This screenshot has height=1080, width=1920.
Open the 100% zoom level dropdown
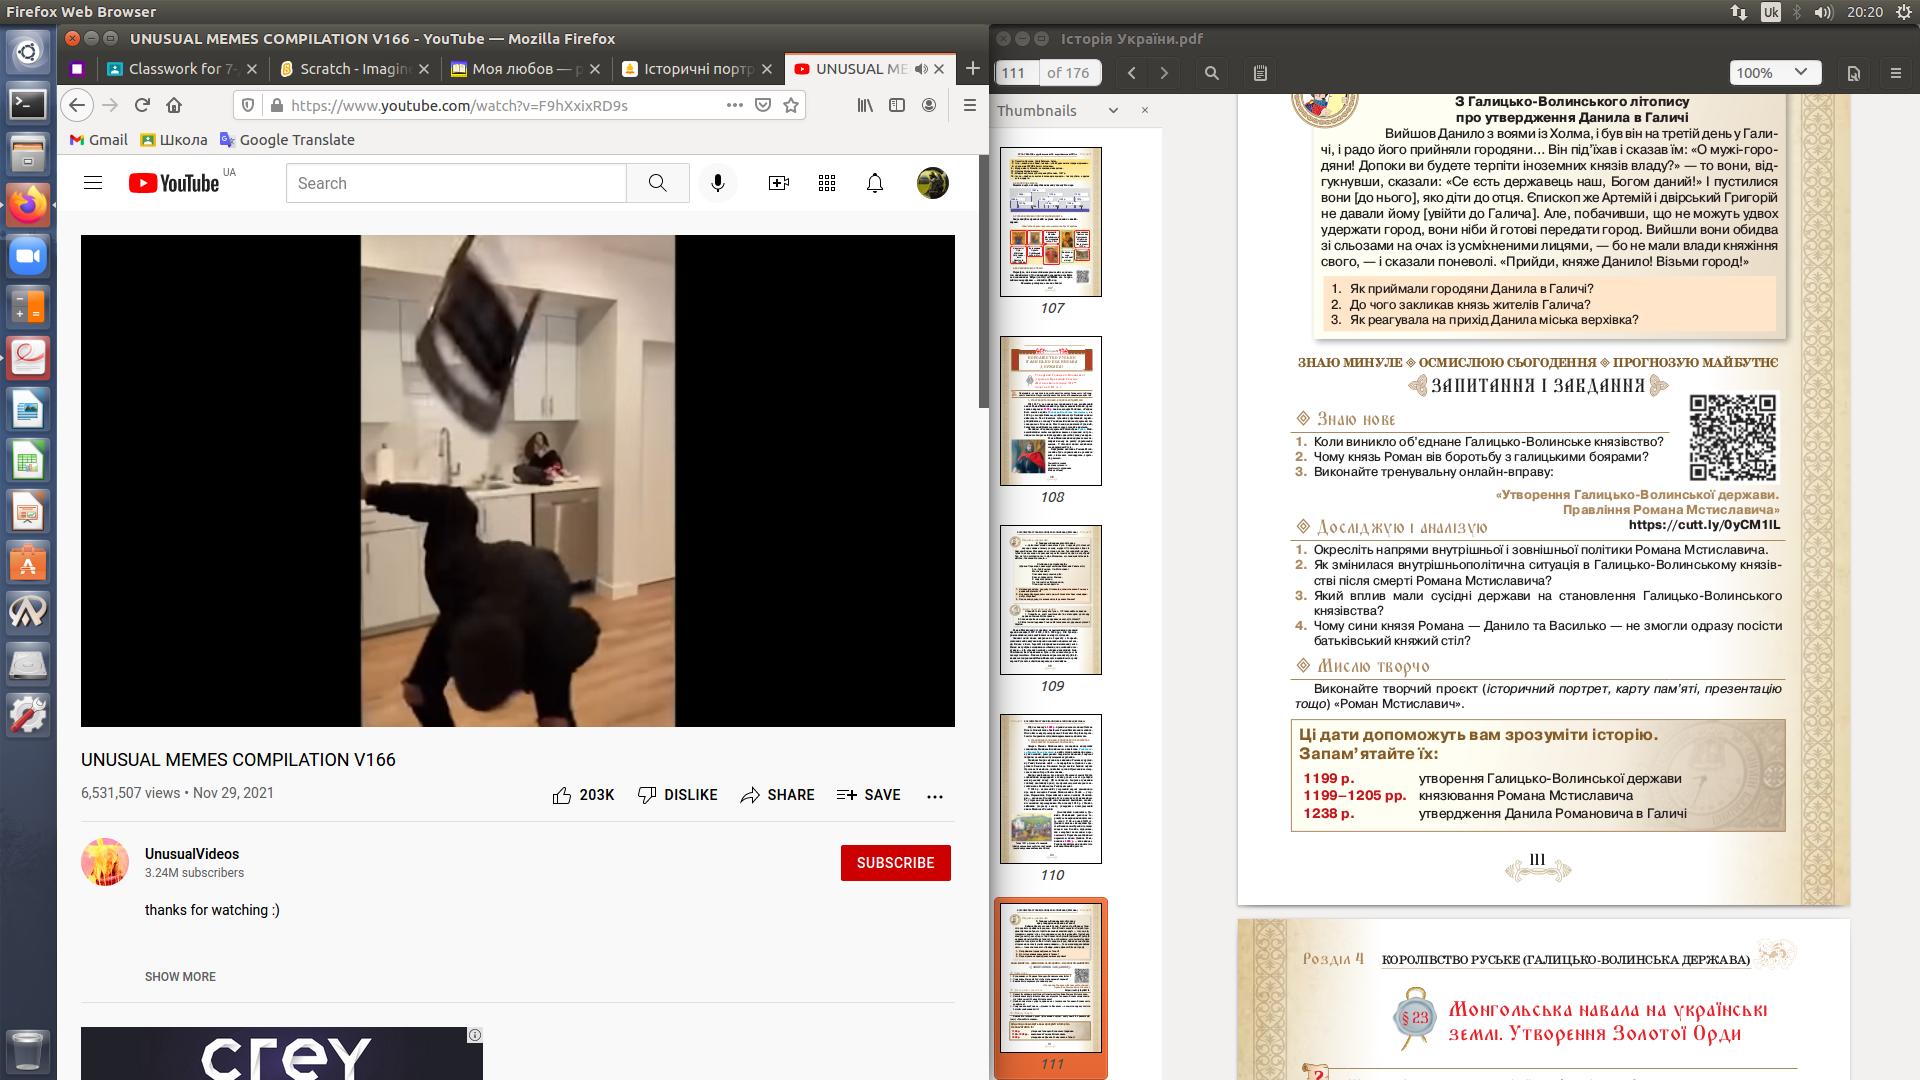1775,73
